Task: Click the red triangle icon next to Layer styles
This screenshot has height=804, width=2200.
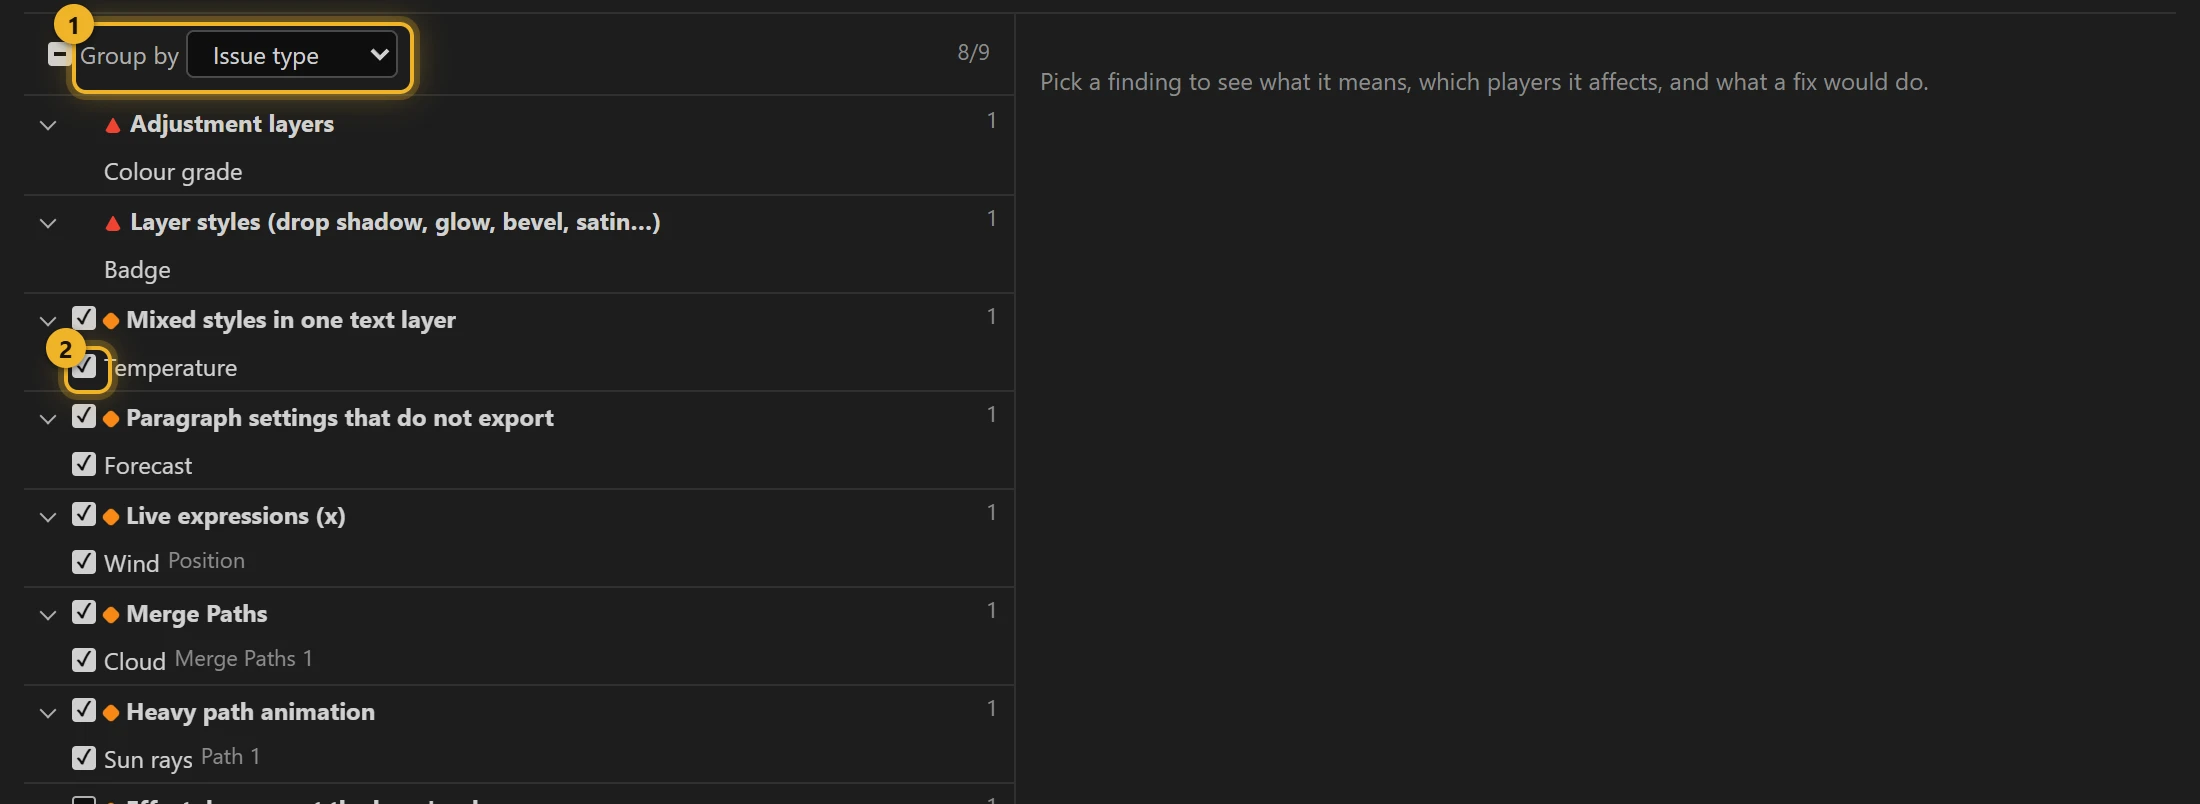Action: point(113,223)
